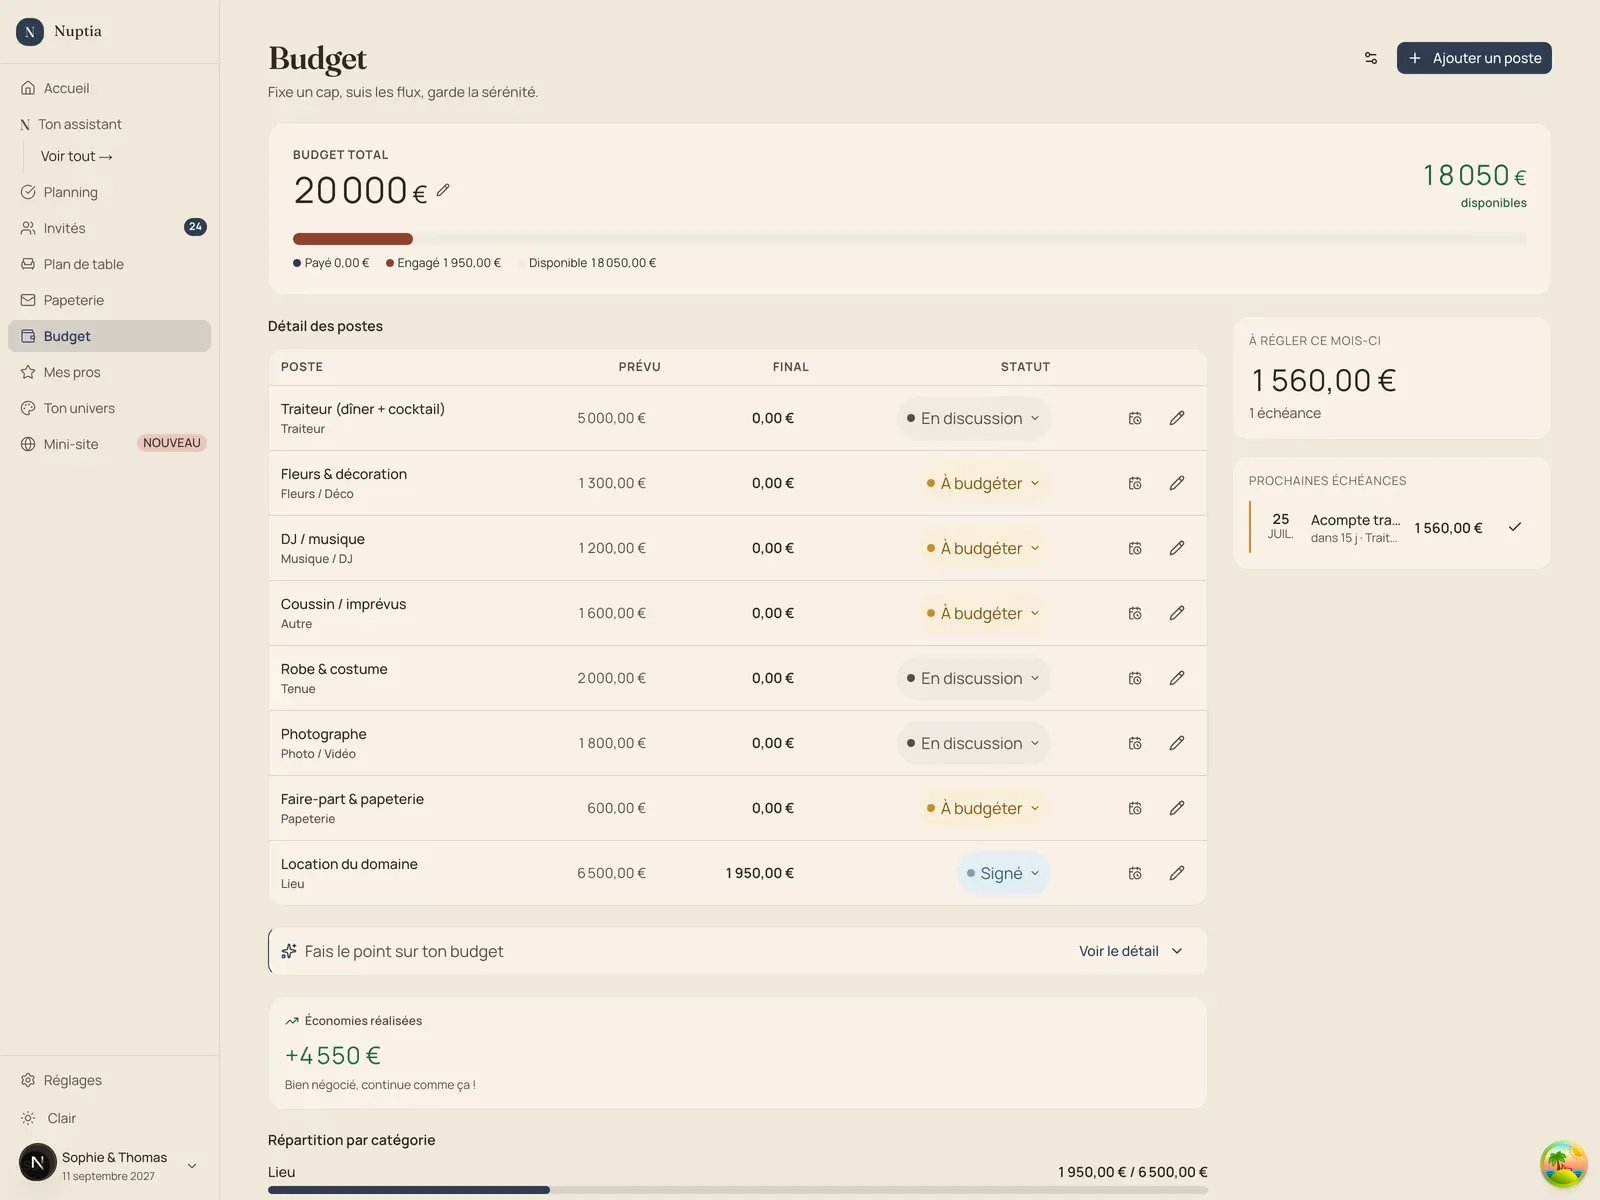The width and height of the screenshot is (1600, 1200).
Task: Open schedule icon for Fleurs & décoration
Action: pos(1135,483)
